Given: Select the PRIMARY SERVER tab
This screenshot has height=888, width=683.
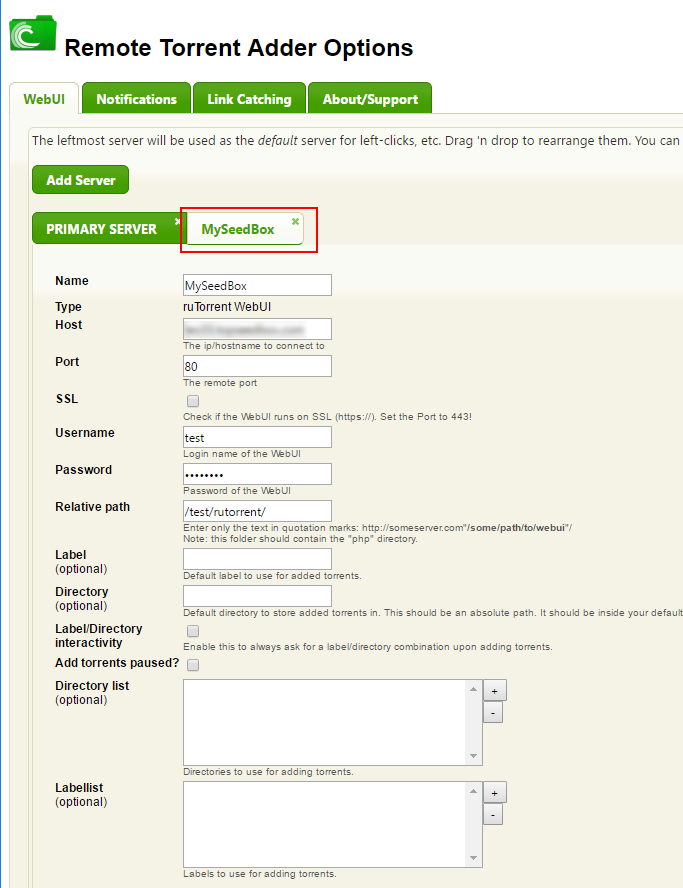Looking at the screenshot, I should pyautogui.click(x=101, y=229).
